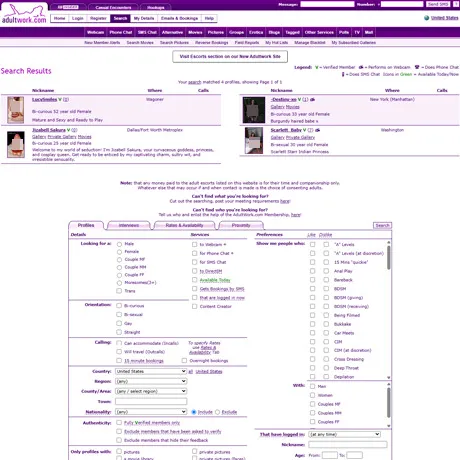Click the green verified V beside Izabell Sakura
The image size is (460, 460).
point(68,130)
